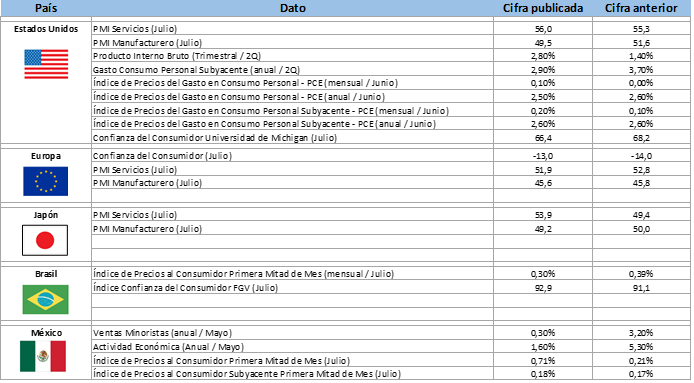The height and width of the screenshot is (383, 694).
Task: Select the 5,30% previous Actividad Económica value
Action: 641,347
